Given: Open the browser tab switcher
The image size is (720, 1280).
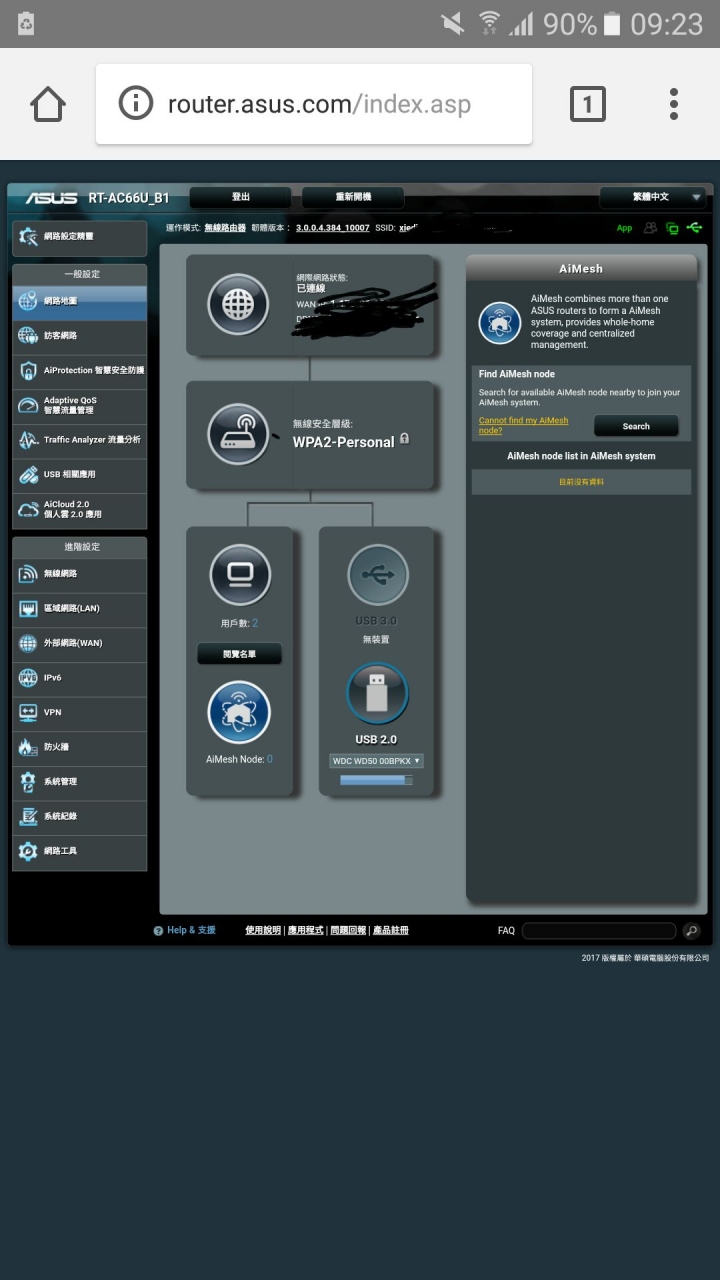Looking at the screenshot, I should point(587,104).
